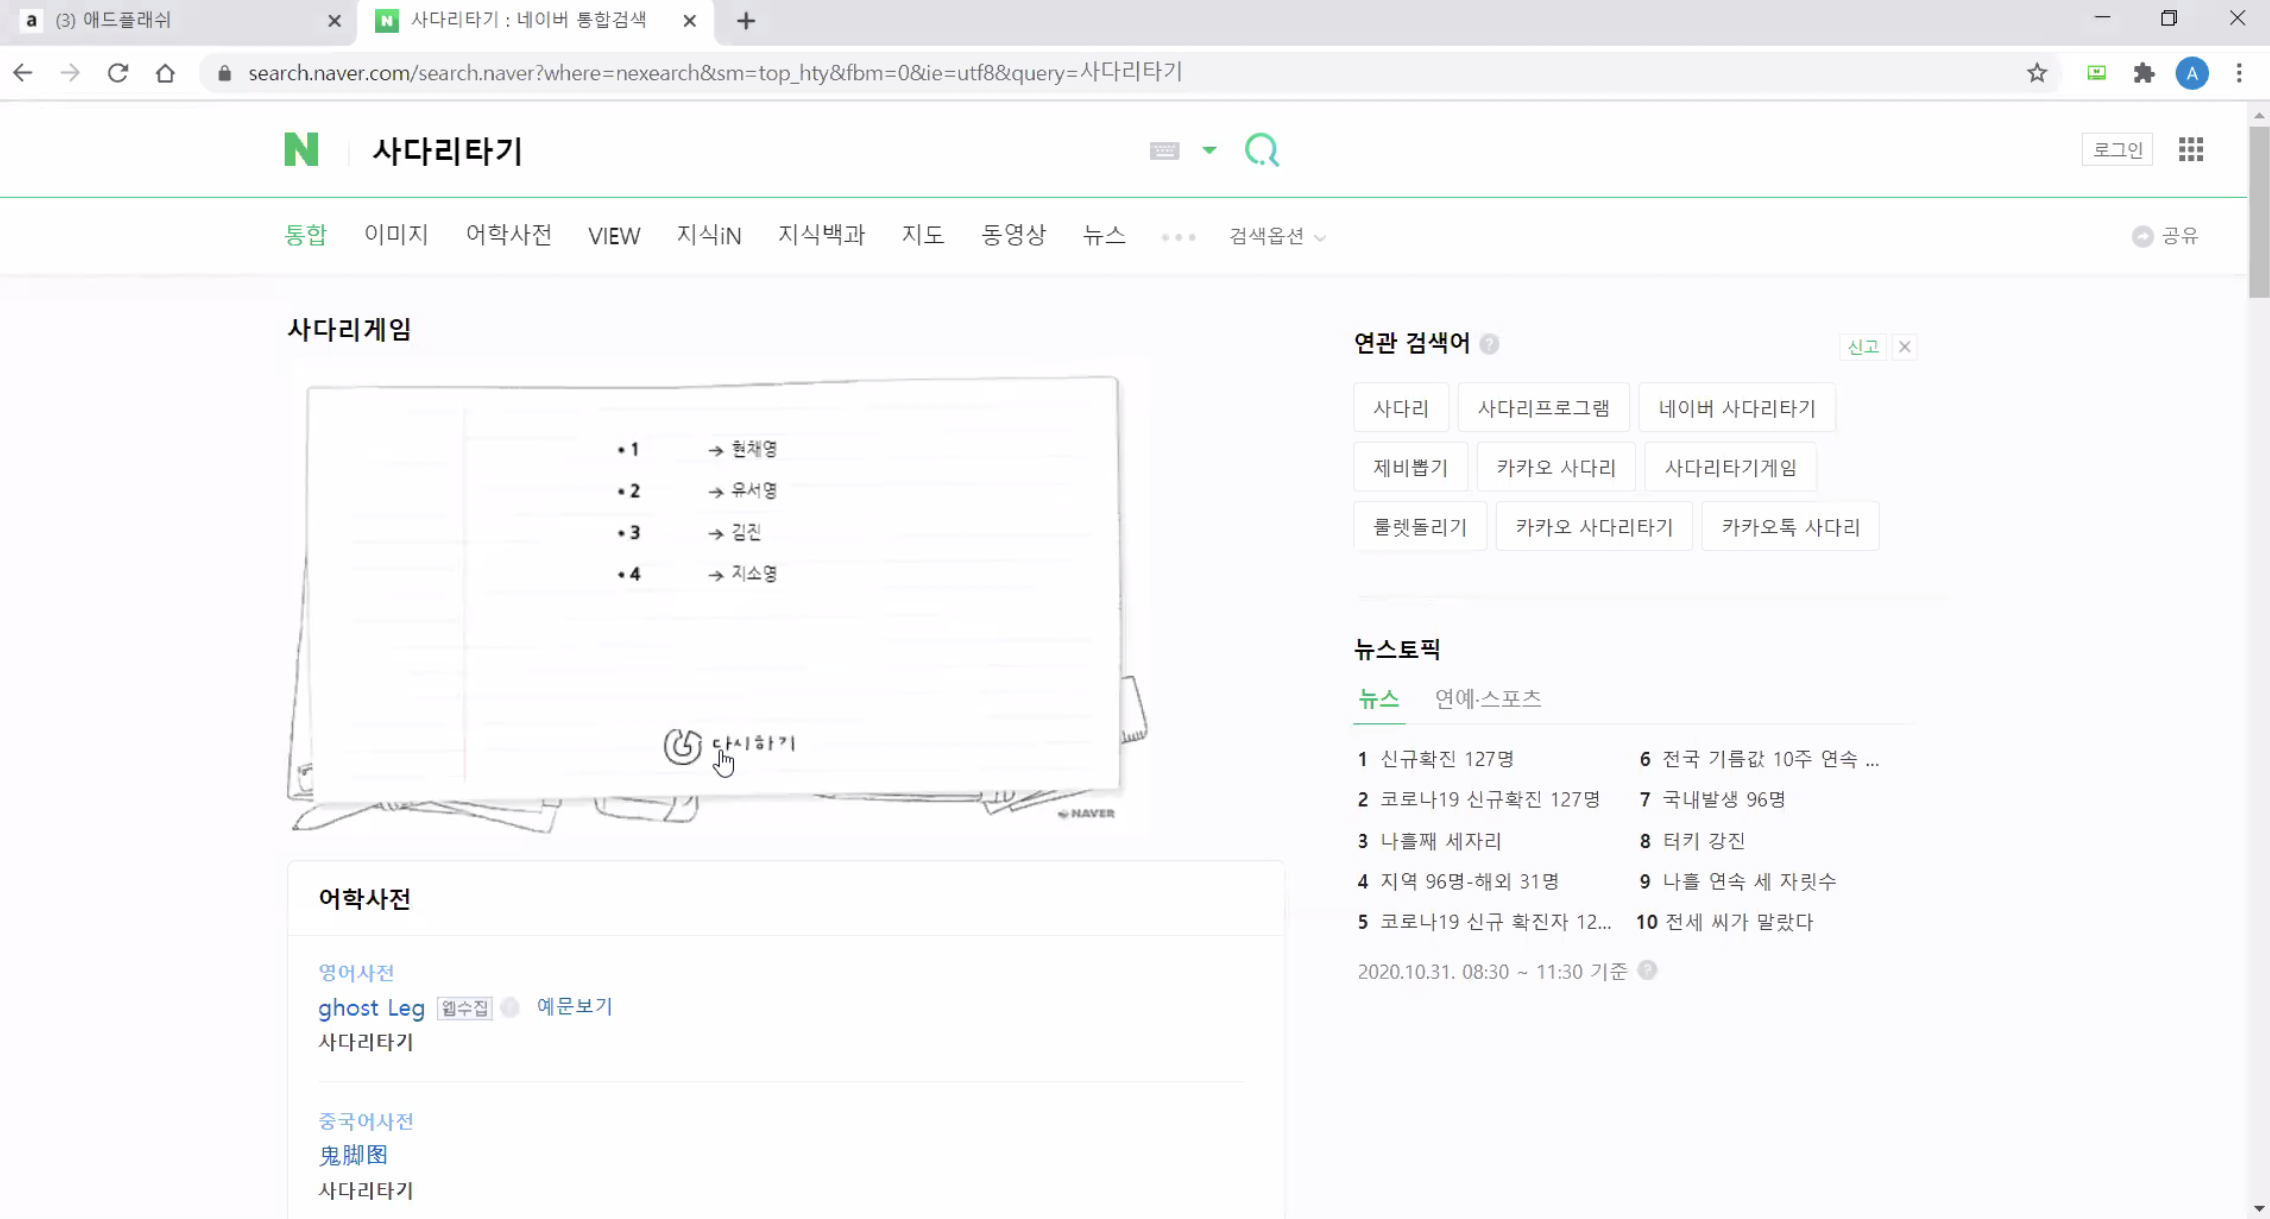This screenshot has width=2270, height=1219.
Task: Click related search 카카오 사다리타기
Action: point(1594,527)
